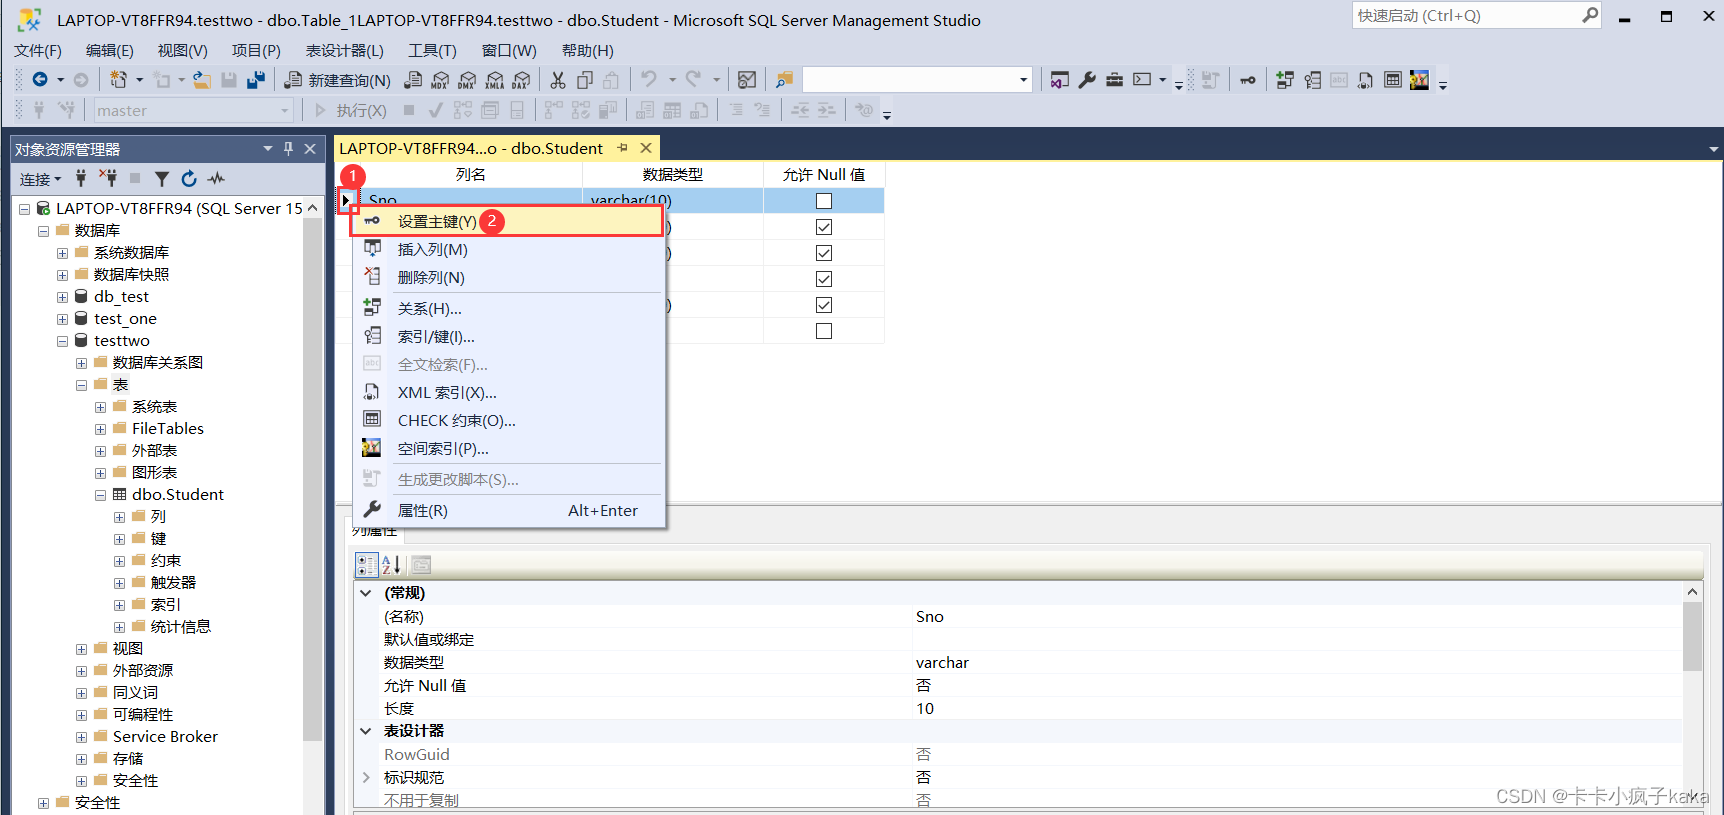
Task: Select the Service Broker tree item
Action: (165, 737)
